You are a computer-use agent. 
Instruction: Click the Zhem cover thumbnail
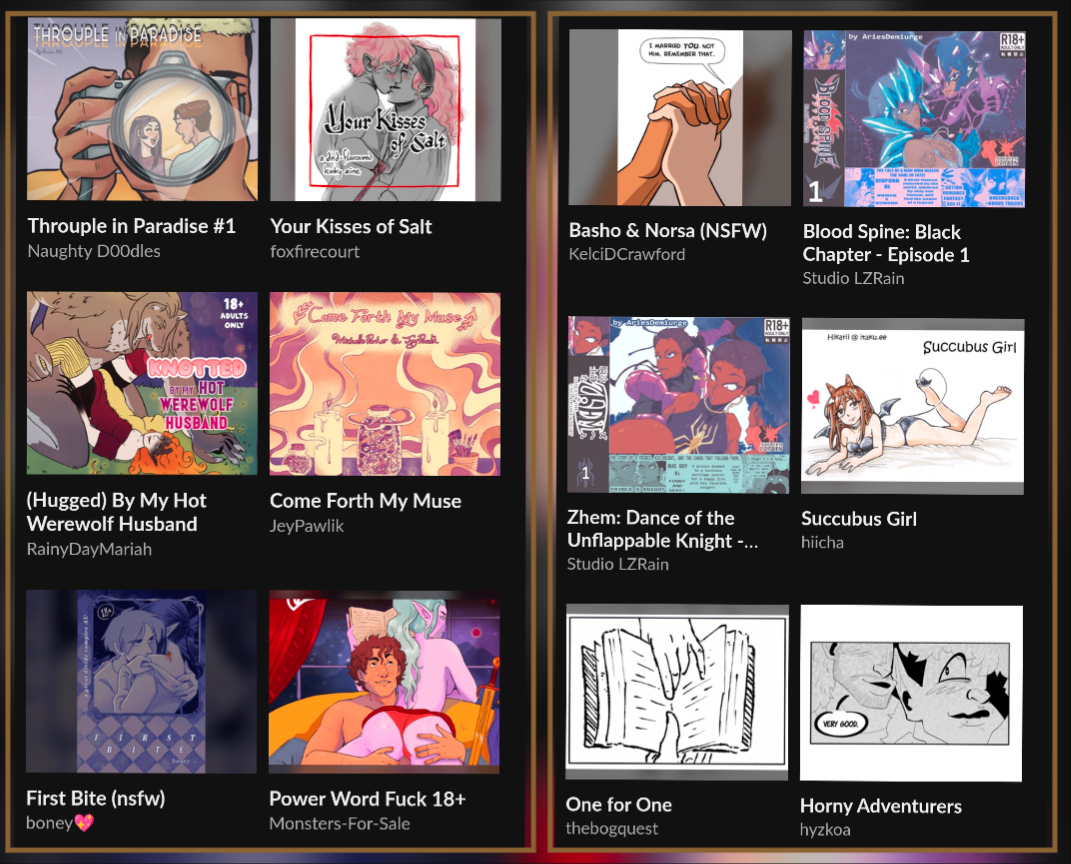click(x=678, y=404)
